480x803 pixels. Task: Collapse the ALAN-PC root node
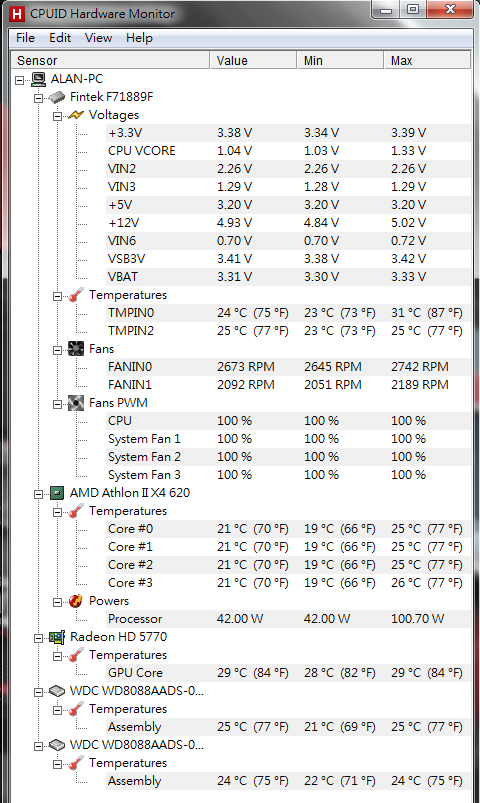coord(19,80)
